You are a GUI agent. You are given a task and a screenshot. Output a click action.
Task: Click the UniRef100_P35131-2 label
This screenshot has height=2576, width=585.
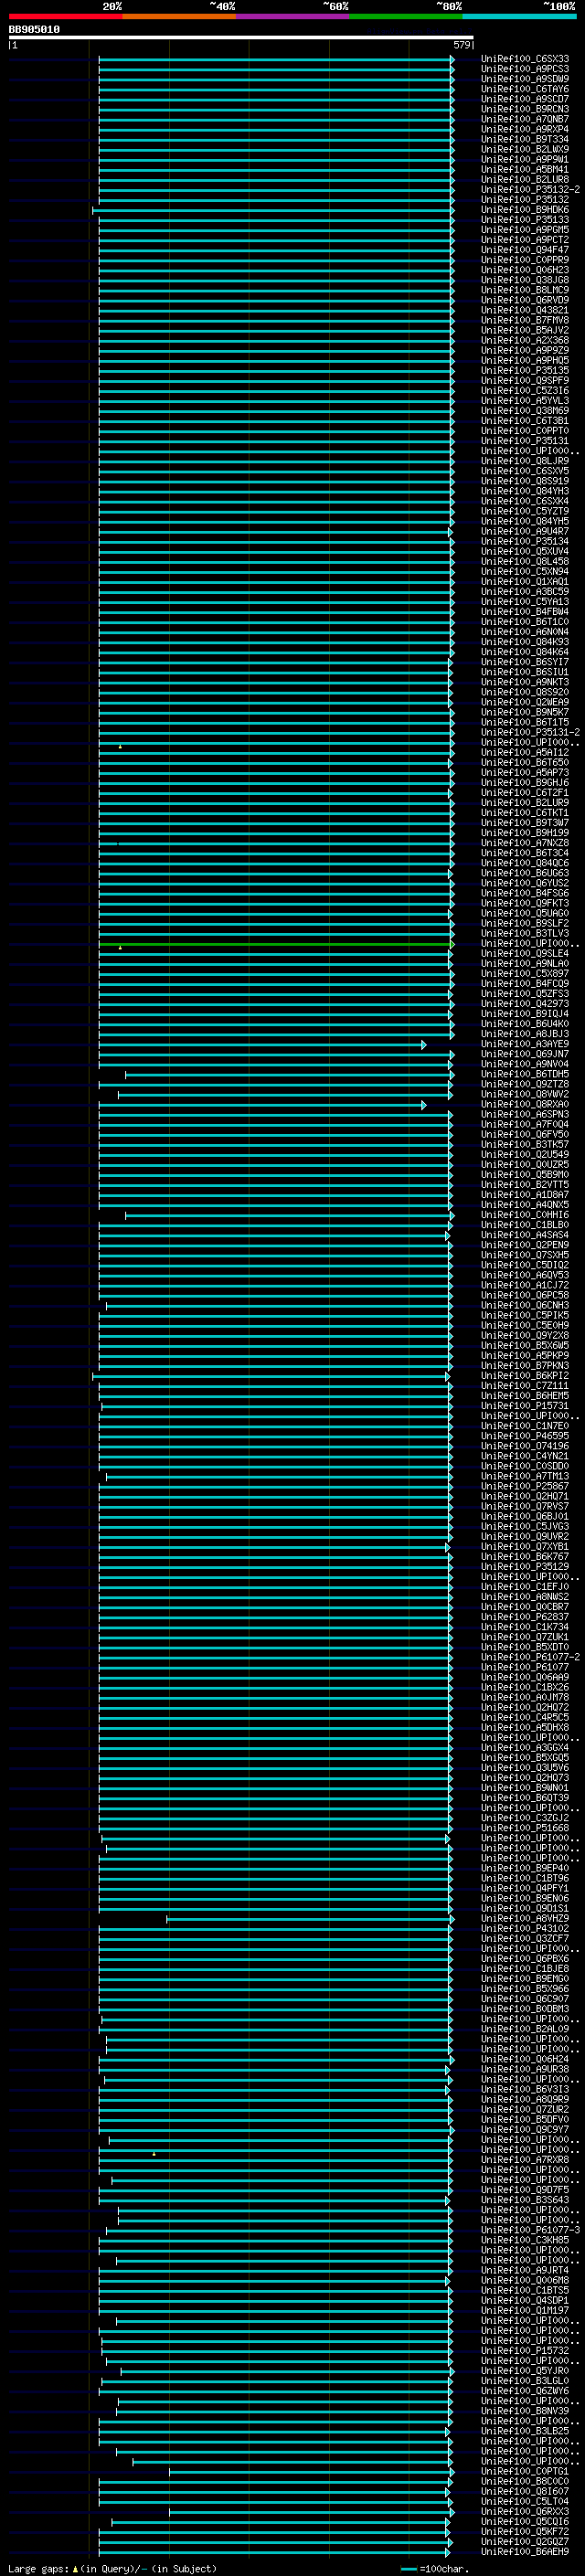tap(530, 733)
